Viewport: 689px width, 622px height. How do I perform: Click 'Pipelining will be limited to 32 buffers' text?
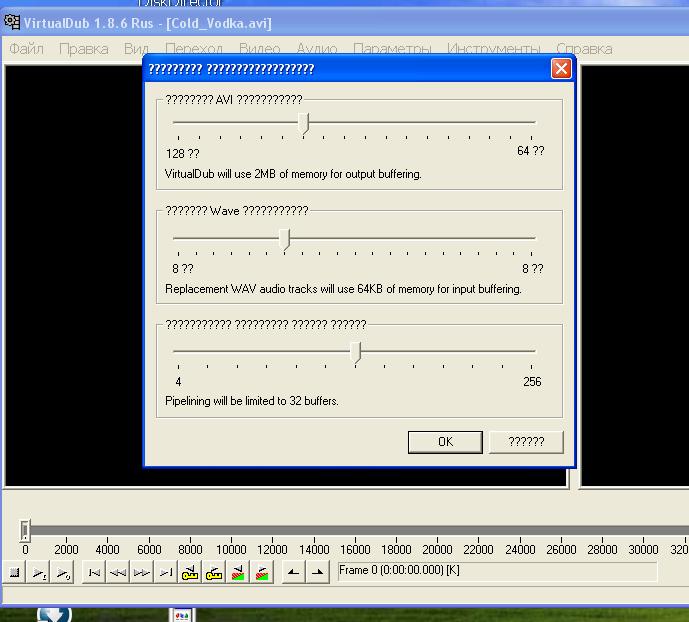252,401
